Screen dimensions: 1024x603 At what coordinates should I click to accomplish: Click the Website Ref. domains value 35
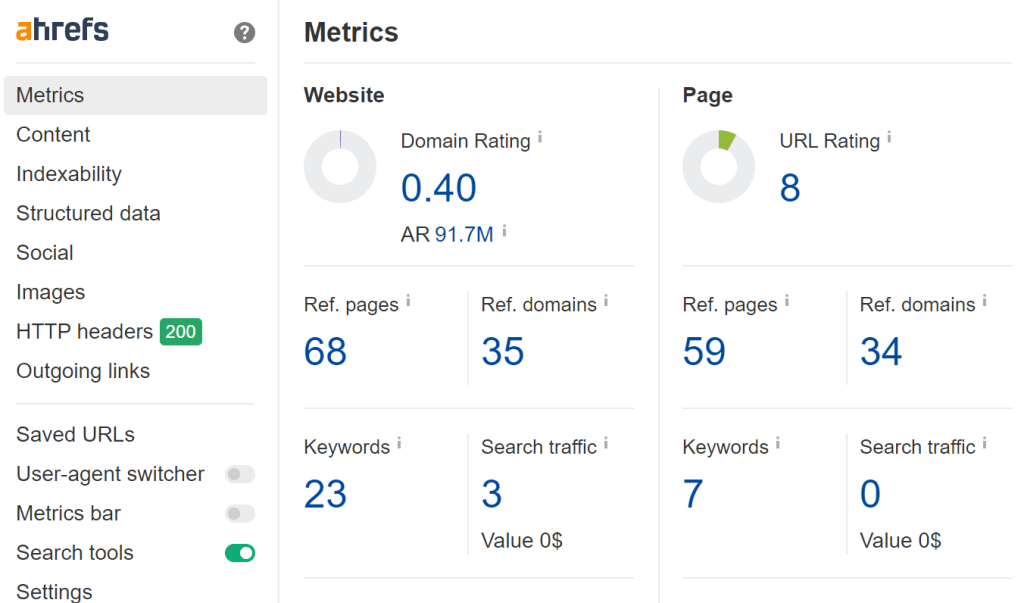502,351
